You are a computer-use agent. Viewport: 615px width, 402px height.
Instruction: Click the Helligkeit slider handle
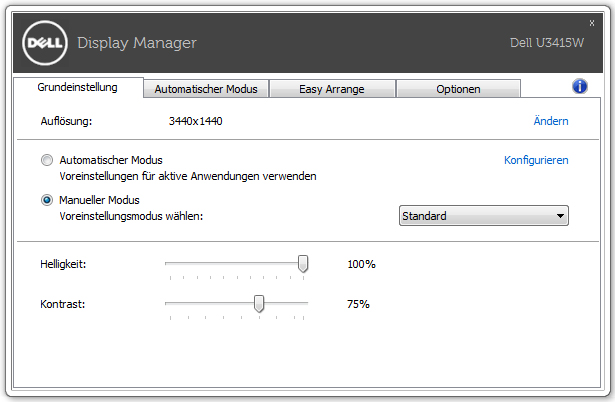(303, 264)
